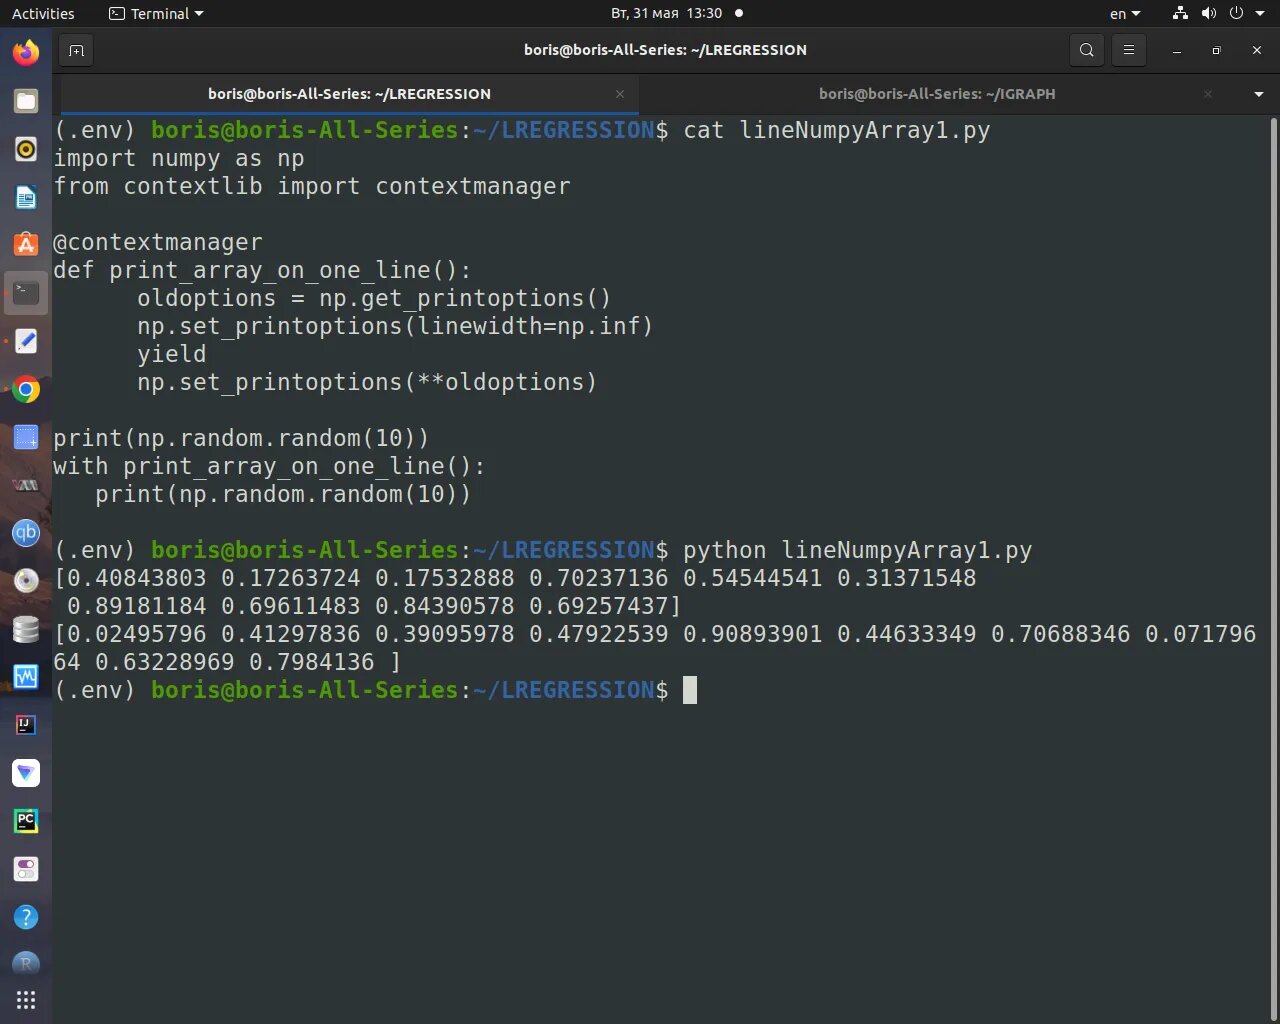Click 'np.set_printoptions(**oldoptions)' text

coord(367,382)
